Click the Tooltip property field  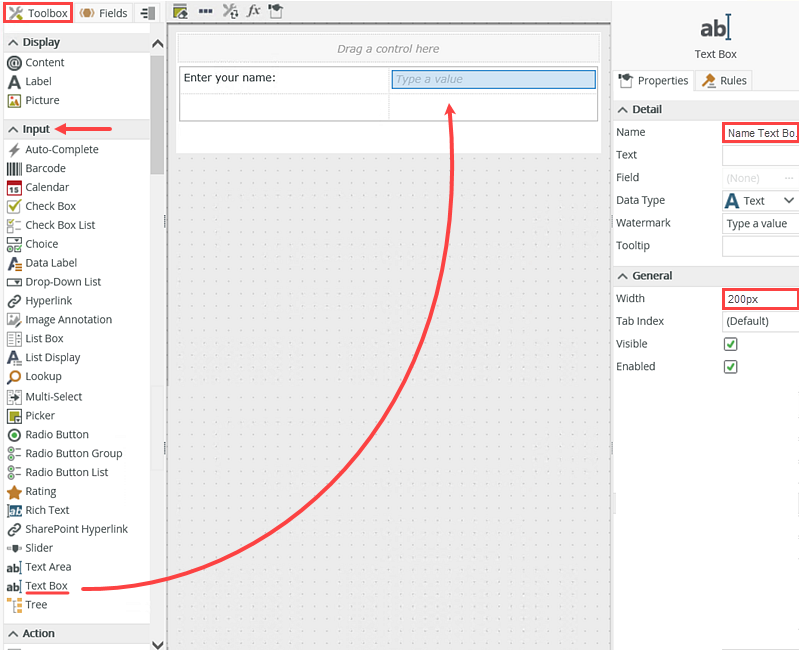(760, 246)
